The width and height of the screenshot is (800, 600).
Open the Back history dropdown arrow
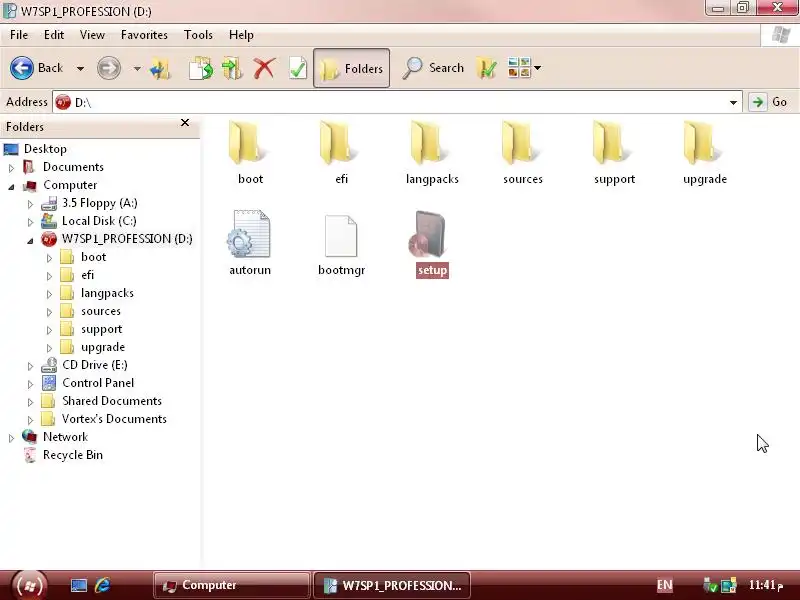tap(80, 68)
